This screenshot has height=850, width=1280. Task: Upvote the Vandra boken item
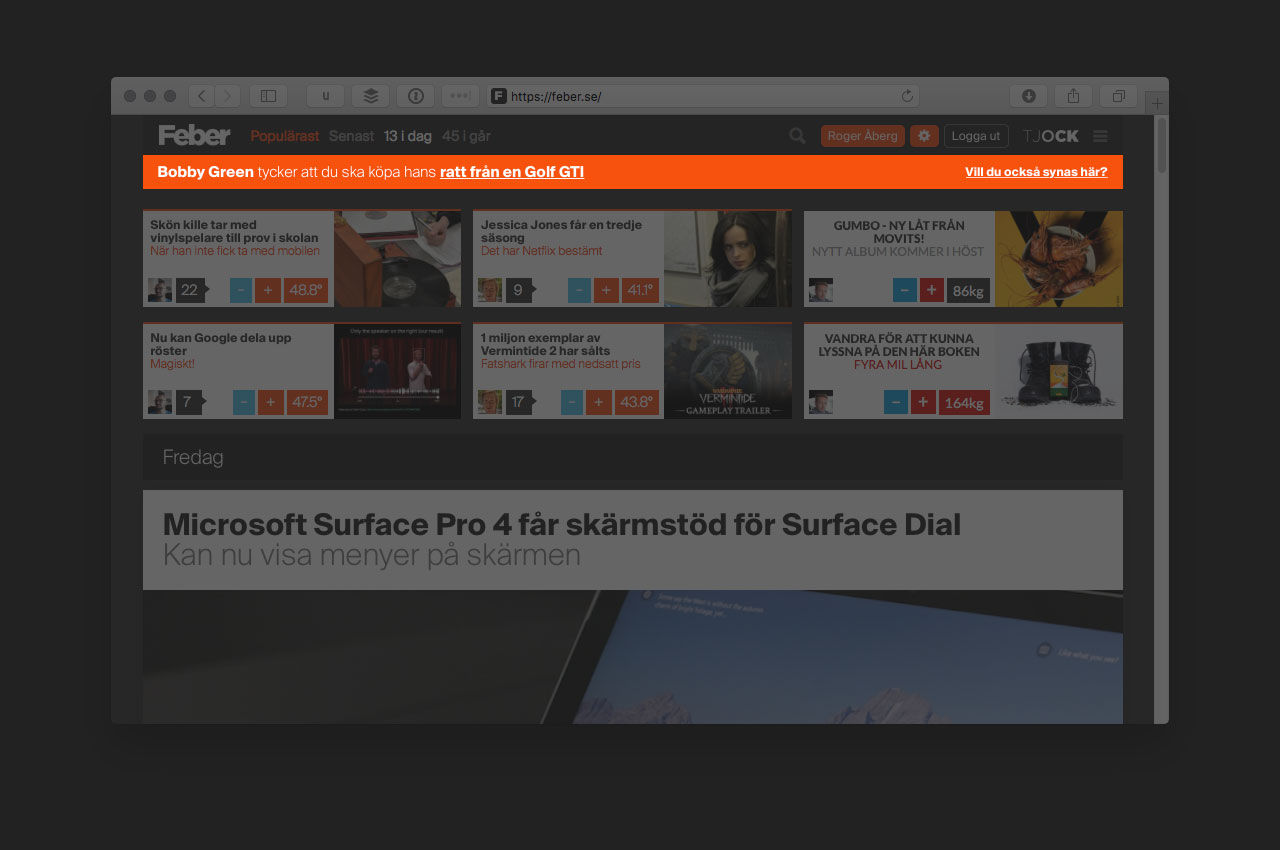[923, 402]
